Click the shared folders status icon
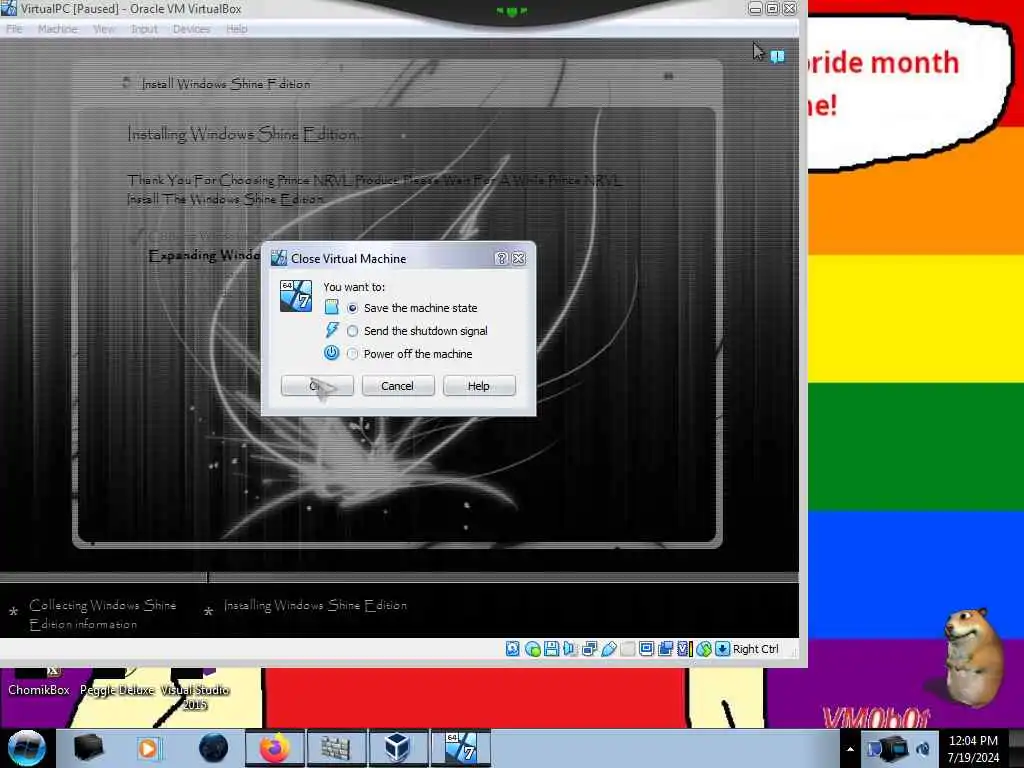Screen dimensions: 1024x768 click(x=628, y=648)
